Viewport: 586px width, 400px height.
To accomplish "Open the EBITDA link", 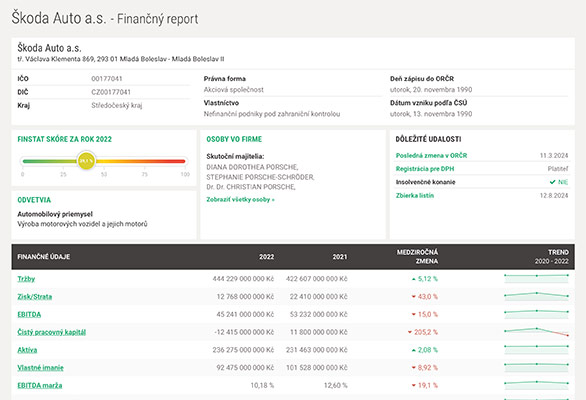I will pos(29,314).
